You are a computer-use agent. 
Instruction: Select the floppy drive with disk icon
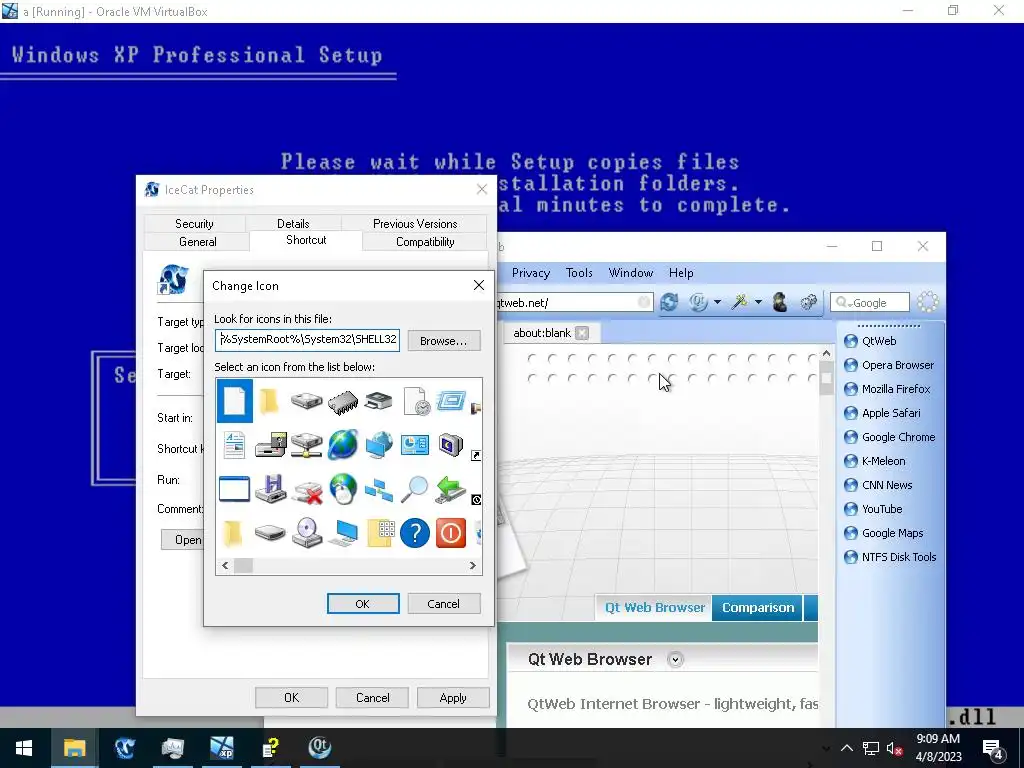tap(270, 445)
